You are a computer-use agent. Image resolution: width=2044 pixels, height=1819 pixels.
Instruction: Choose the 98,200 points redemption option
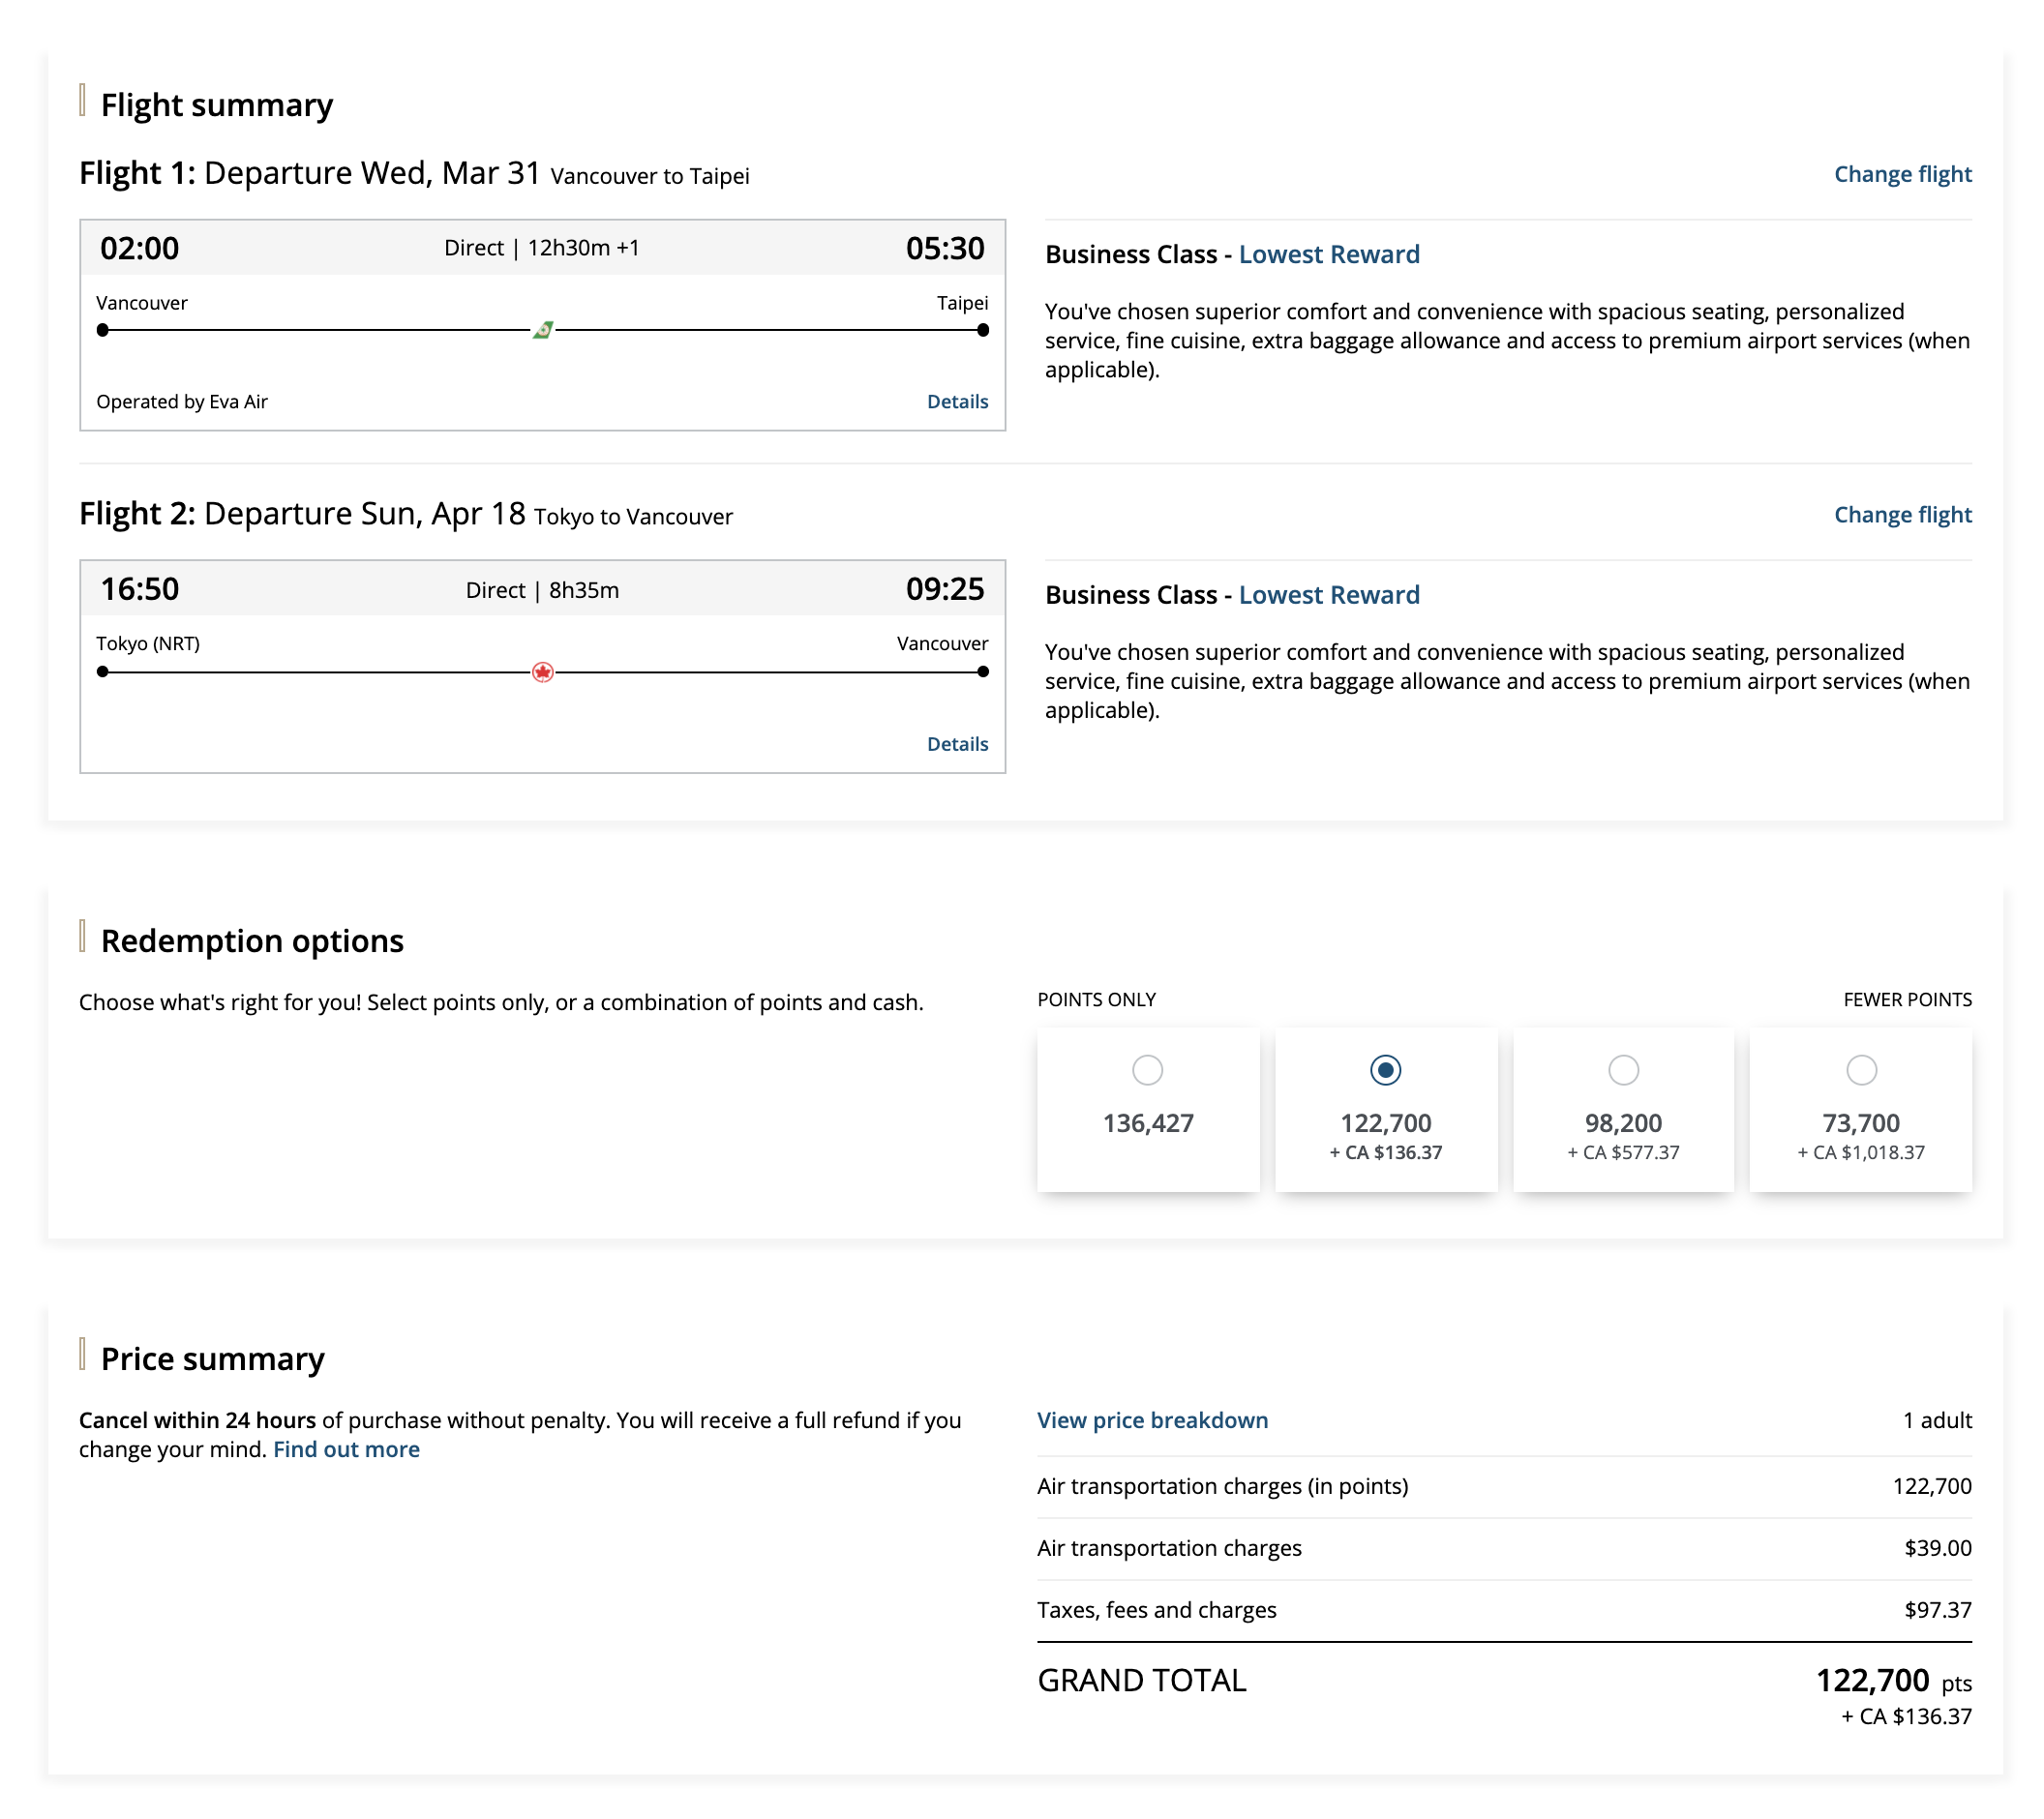[1622, 1069]
